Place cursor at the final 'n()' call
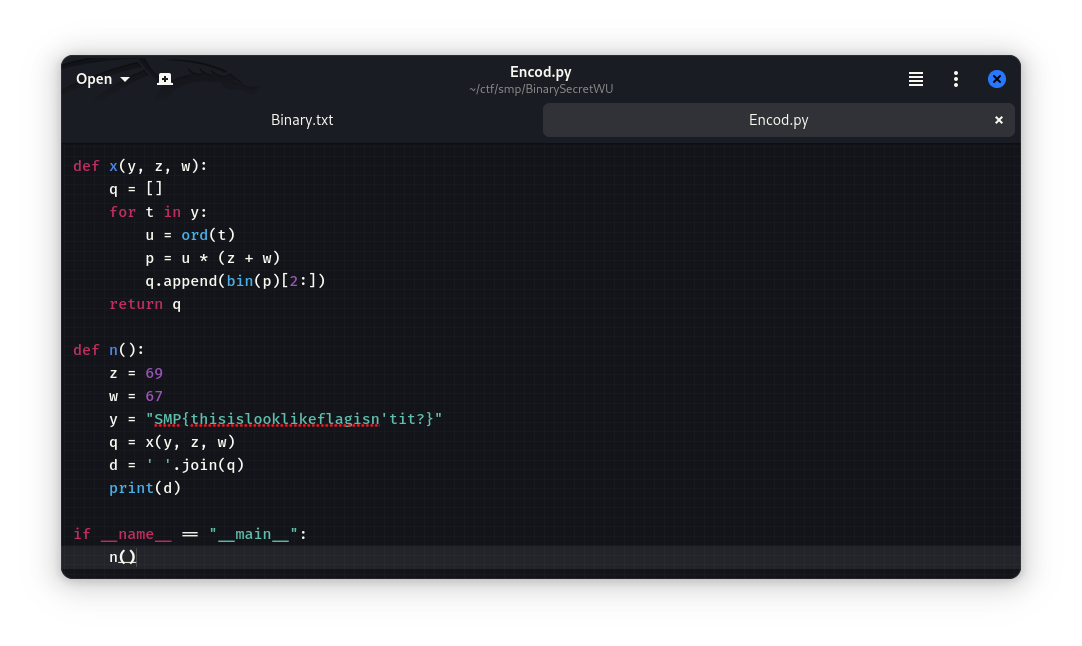The height and width of the screenshot is (646, 1082). tap(122, 557)
